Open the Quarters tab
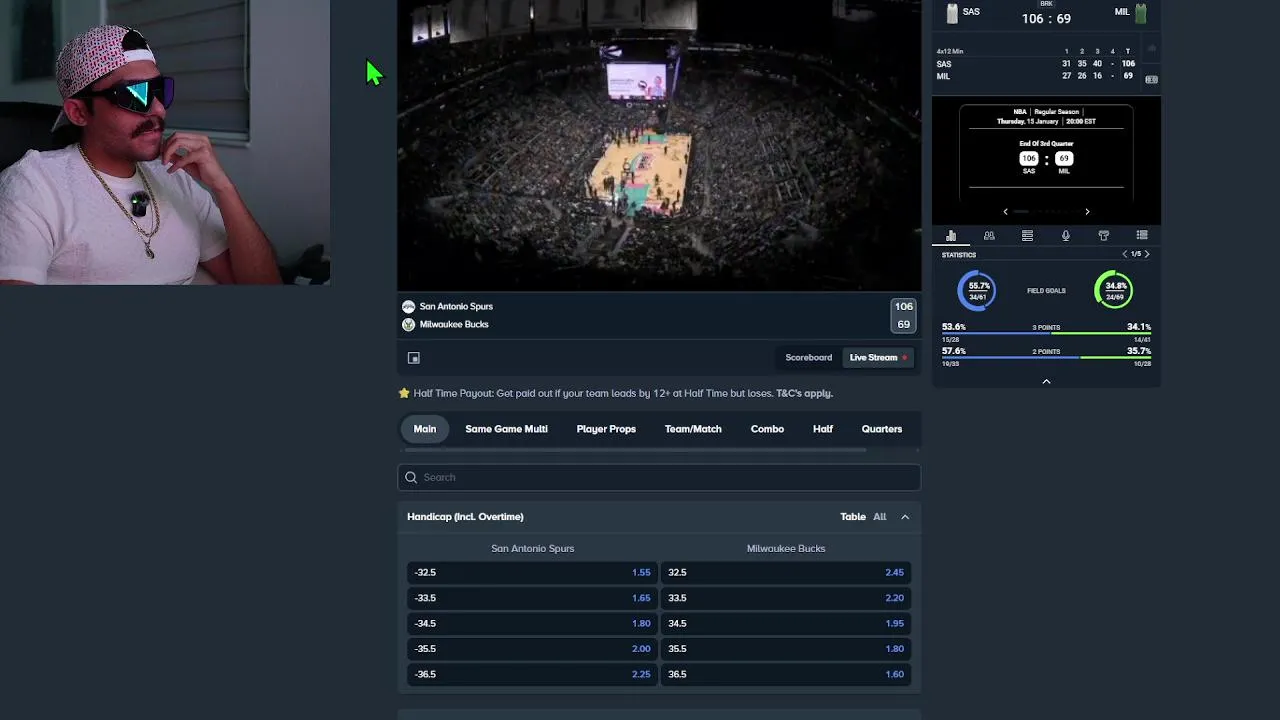 [882, 429]
